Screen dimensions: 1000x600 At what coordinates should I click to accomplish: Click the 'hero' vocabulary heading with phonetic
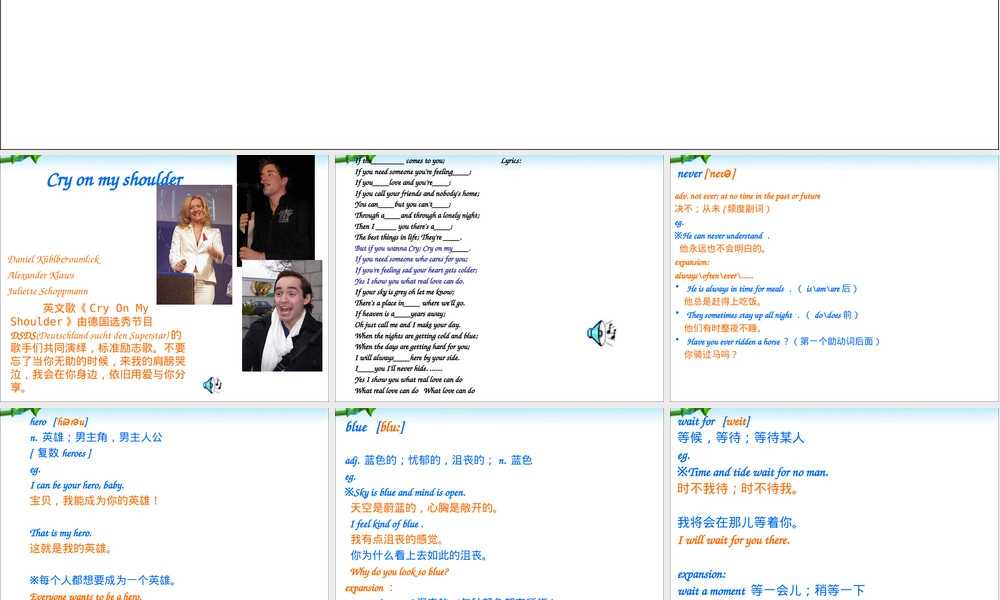[x=59, y=421]
